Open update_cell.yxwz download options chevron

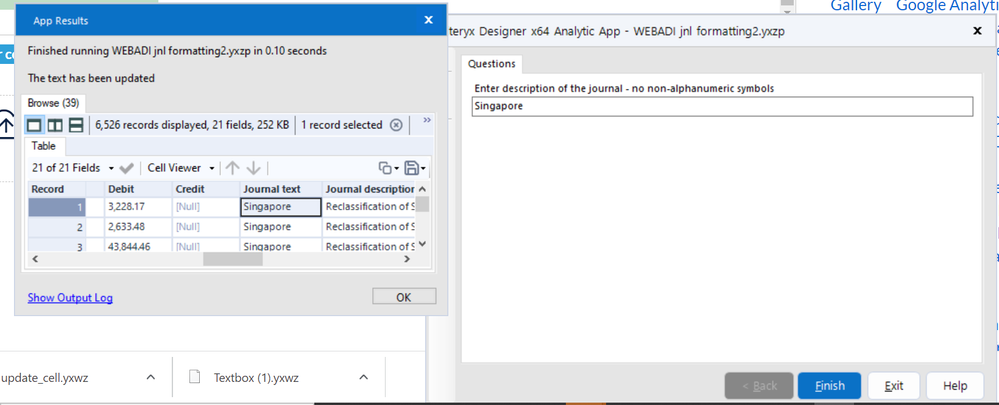(x=151, y=378)
